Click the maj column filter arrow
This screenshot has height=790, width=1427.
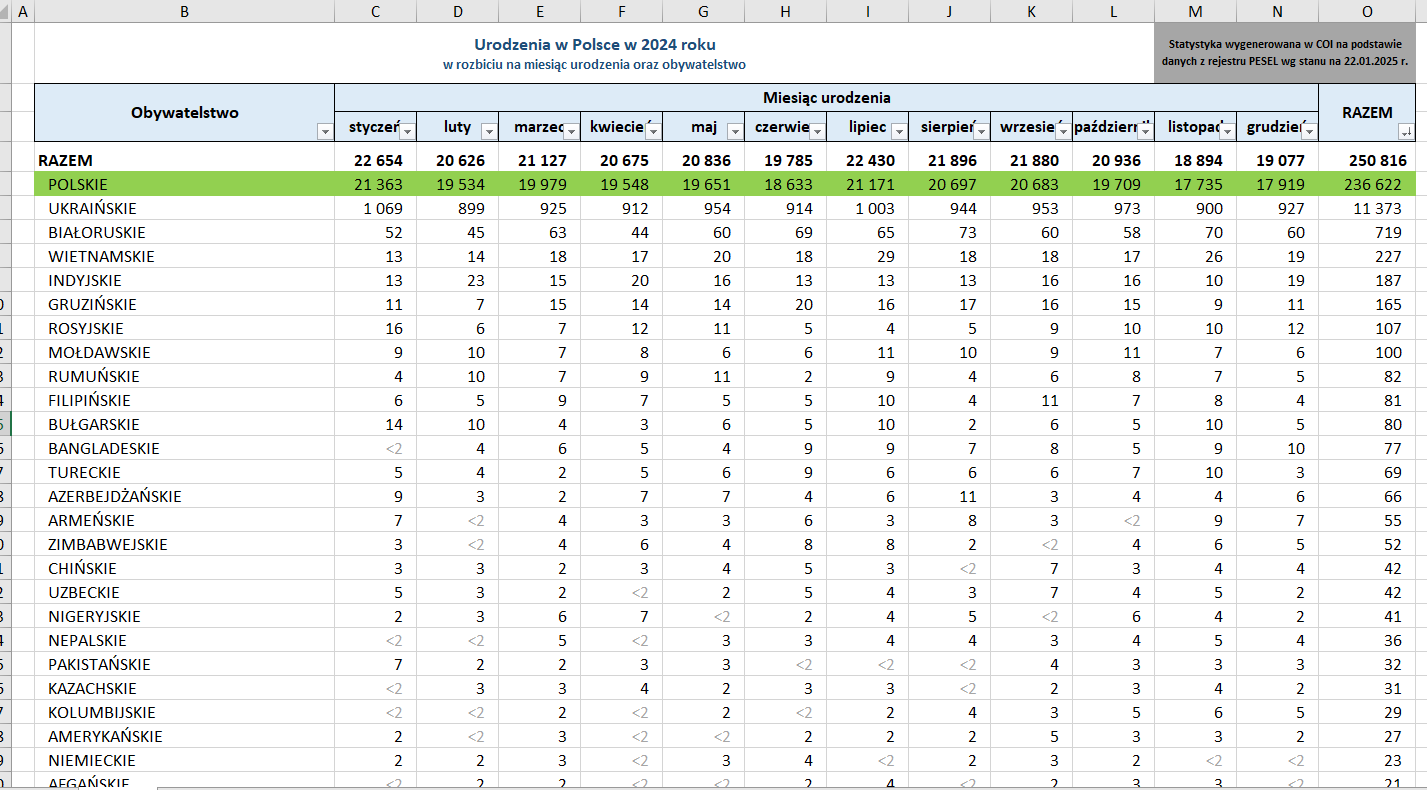tap(735, 131)
